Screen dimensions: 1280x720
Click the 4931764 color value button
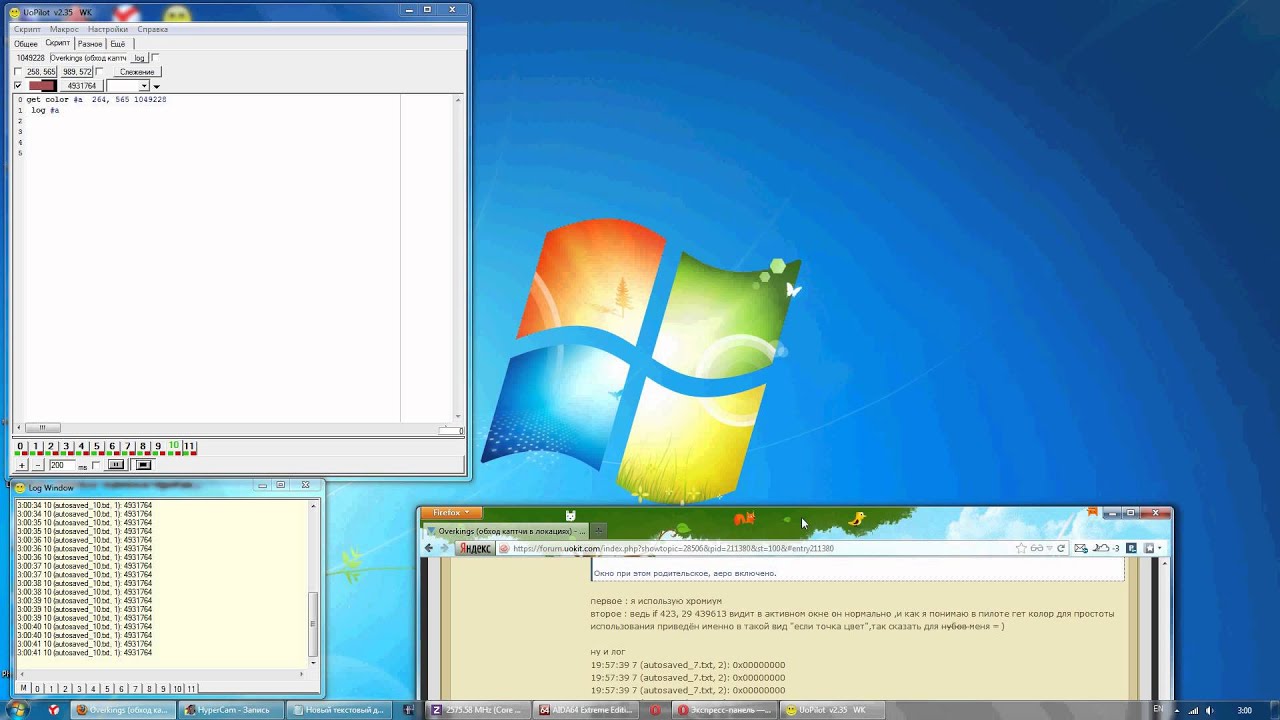tap(81, 86)
